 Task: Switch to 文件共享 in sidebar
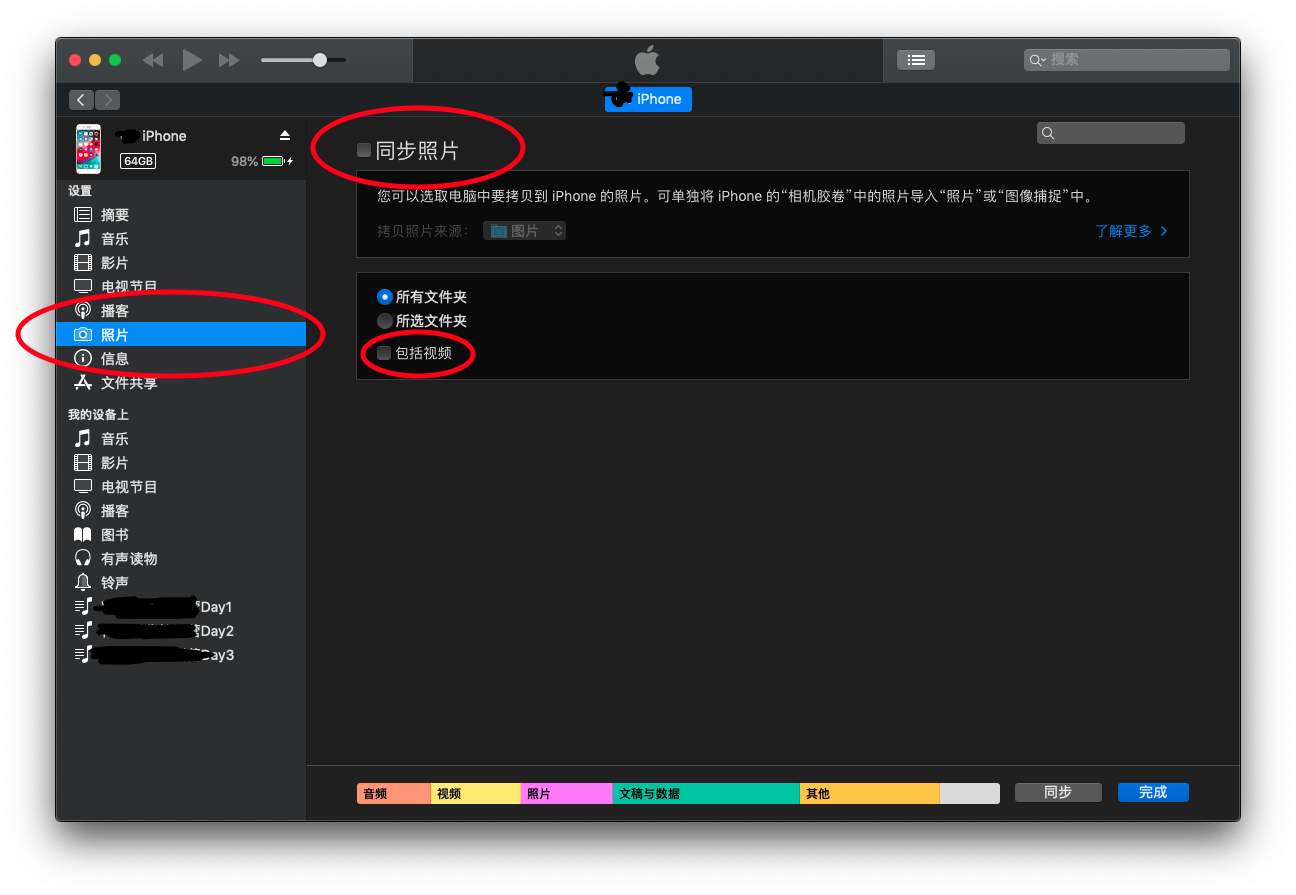click(x=128, y=382)
